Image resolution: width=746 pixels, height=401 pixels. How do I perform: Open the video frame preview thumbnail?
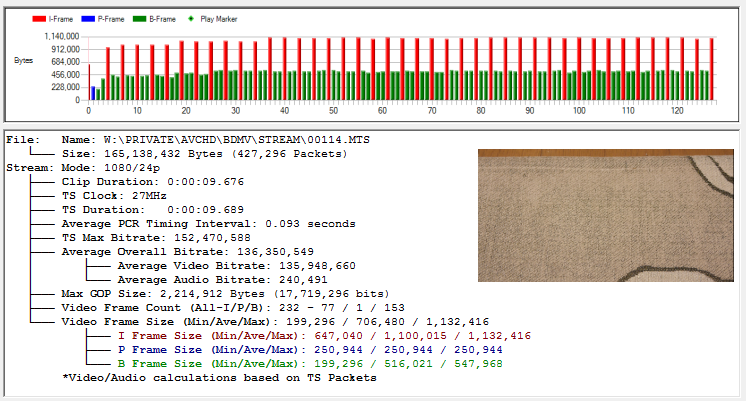tap(609, 215)
